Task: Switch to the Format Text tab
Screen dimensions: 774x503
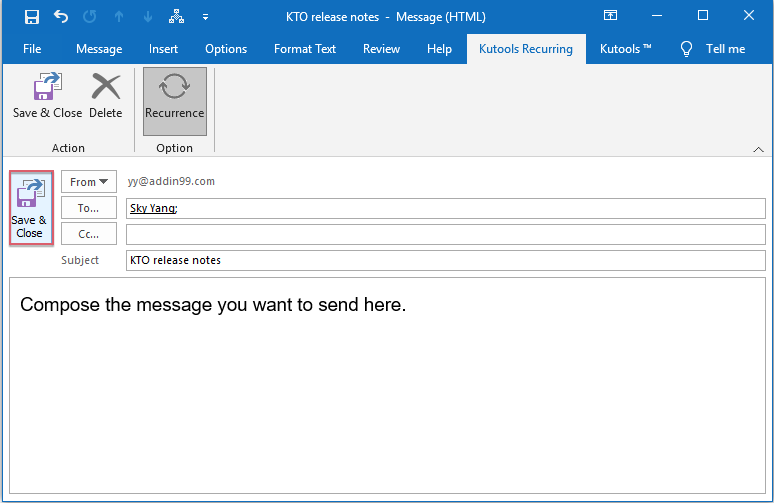Action: 305,49
